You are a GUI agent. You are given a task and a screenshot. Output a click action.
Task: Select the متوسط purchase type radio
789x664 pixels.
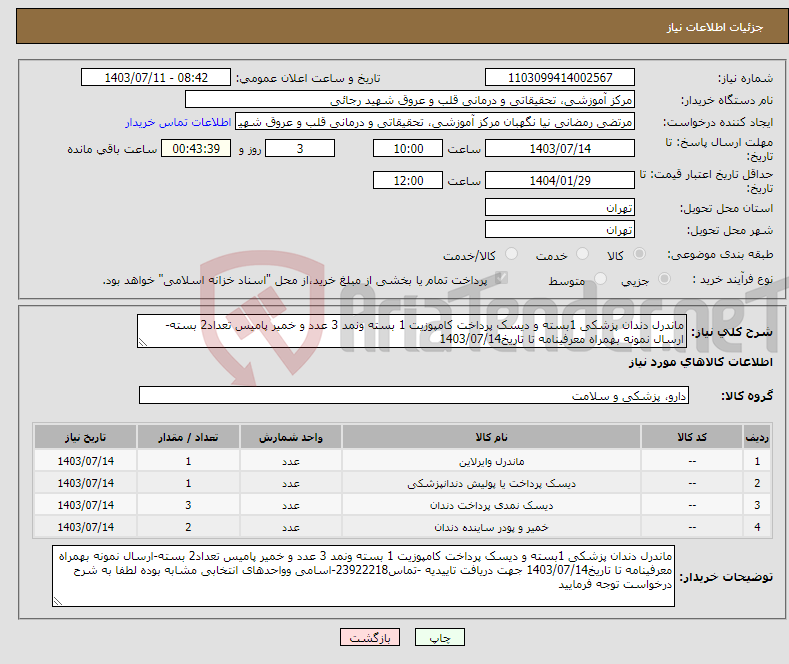click(600, 279)
